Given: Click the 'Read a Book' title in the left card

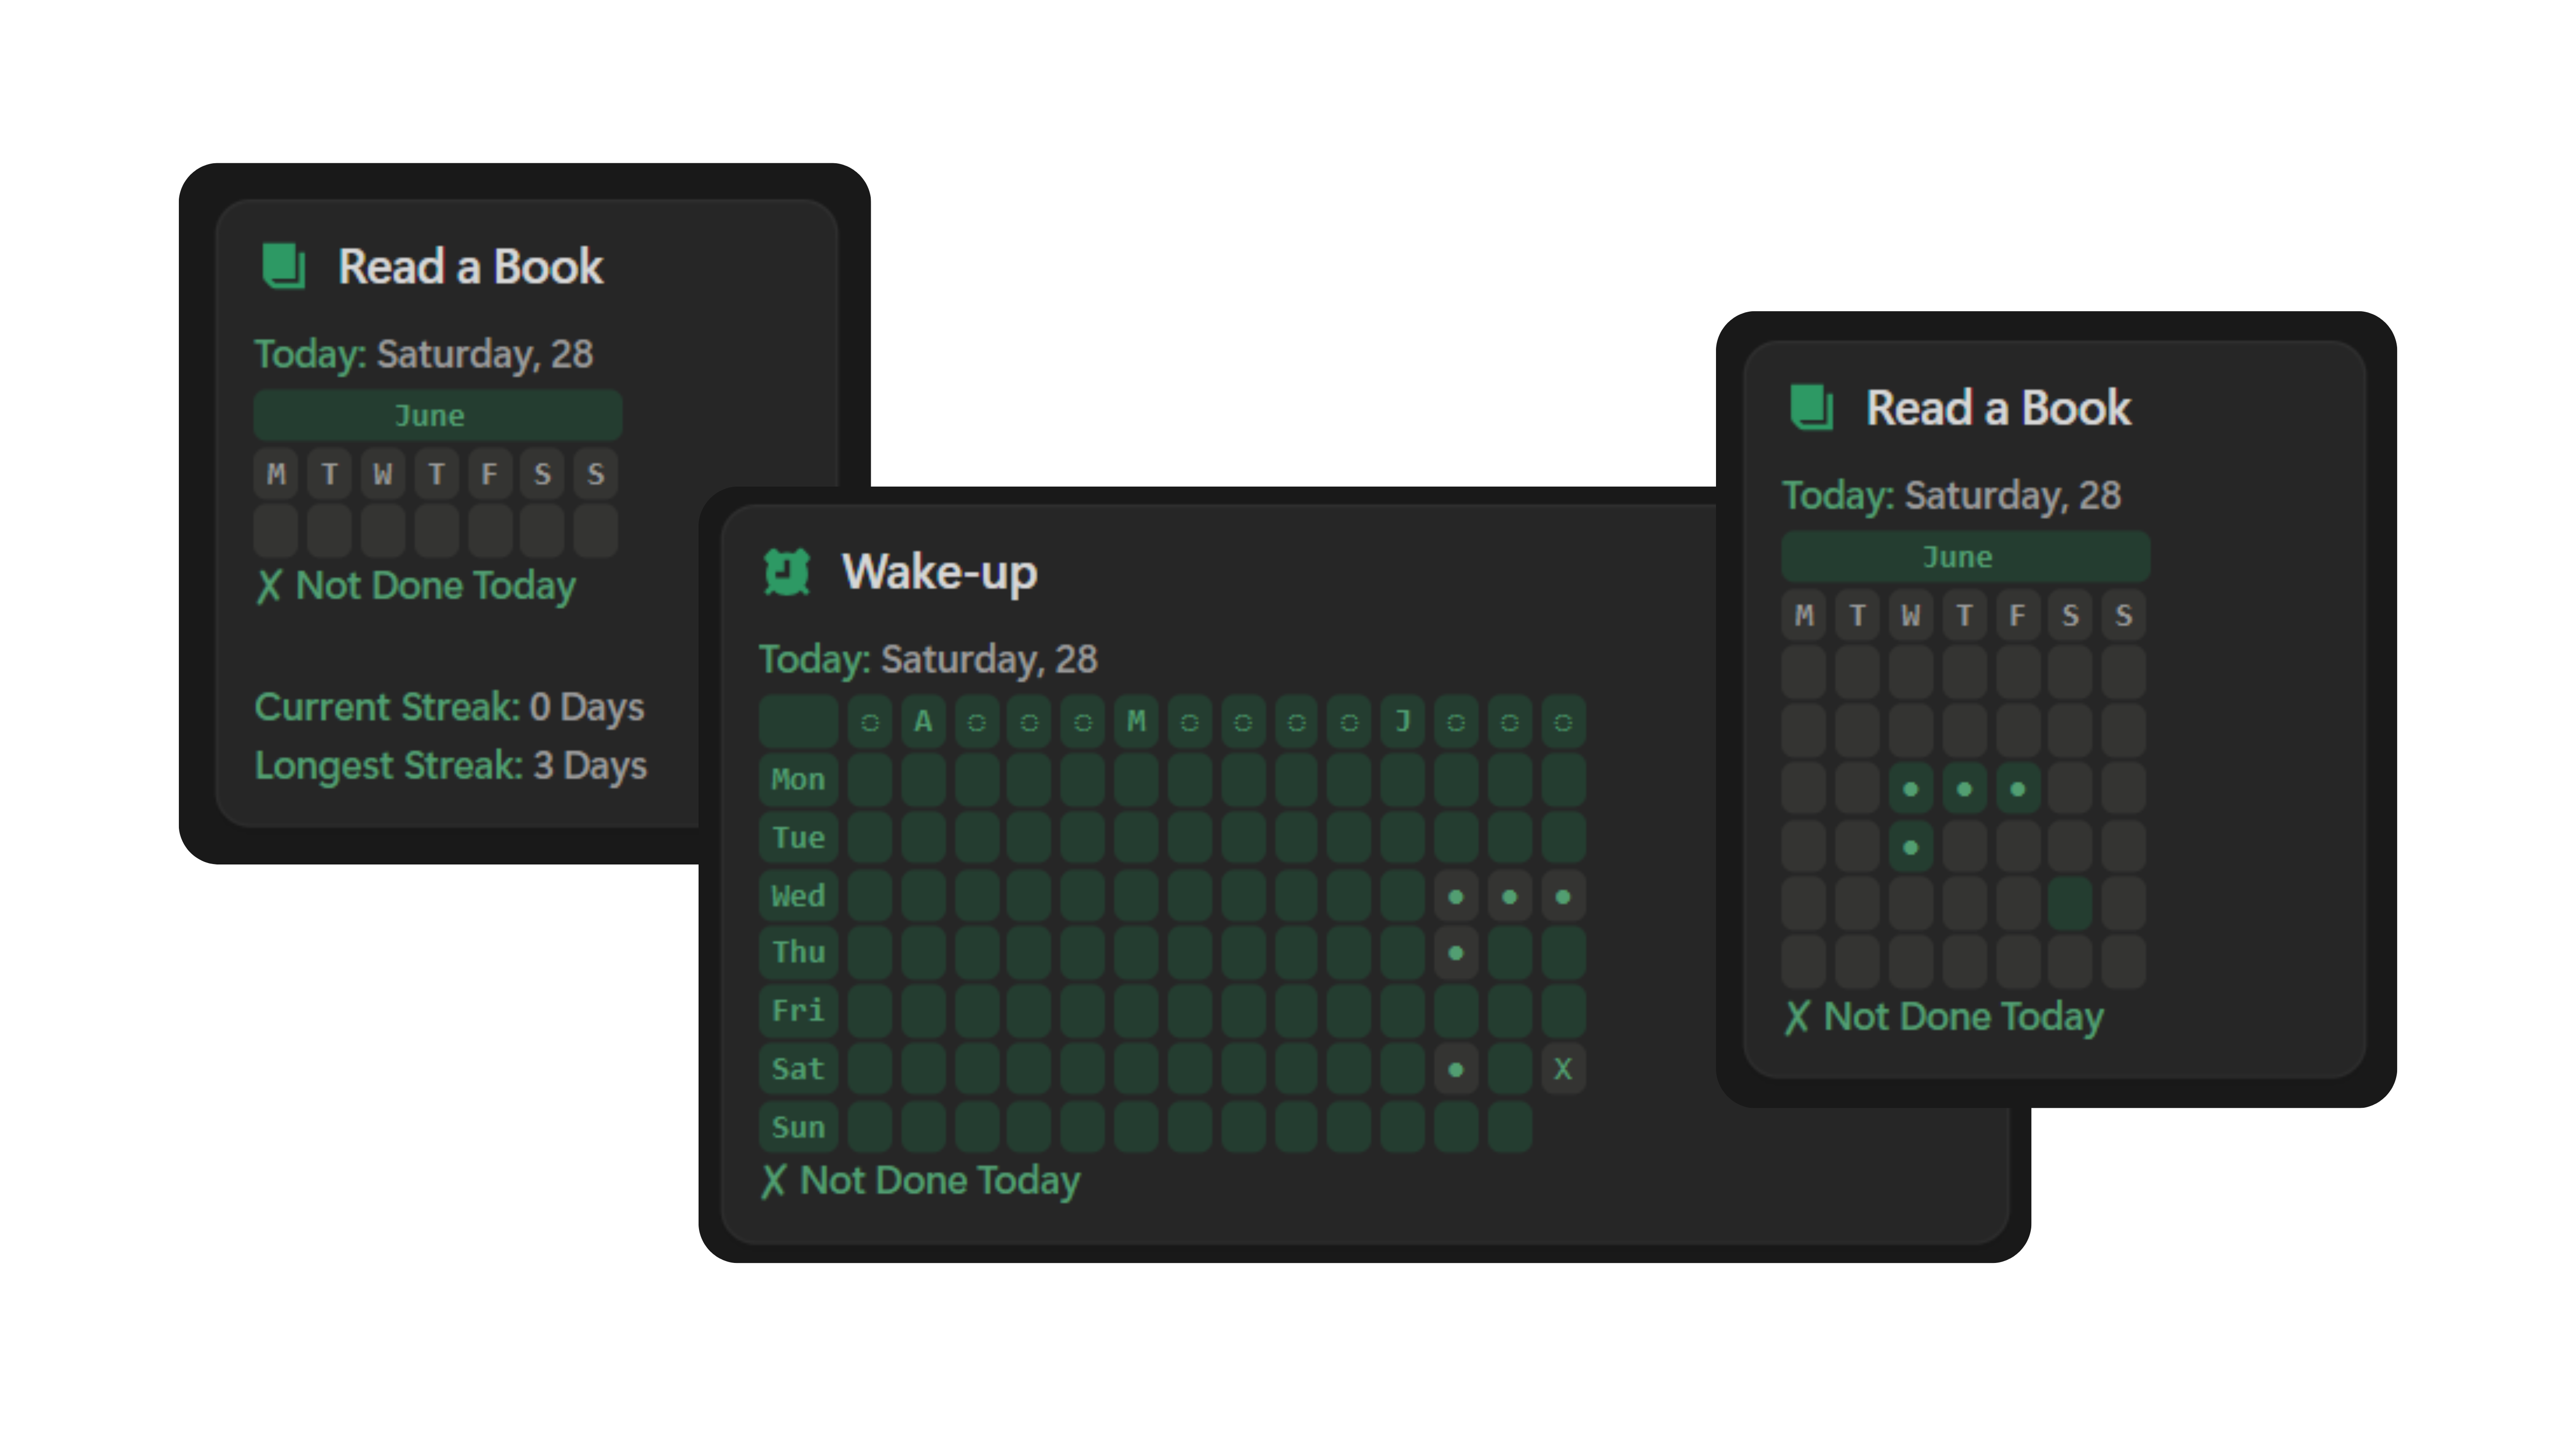Looking at the screenshot, I should point(470,267).
